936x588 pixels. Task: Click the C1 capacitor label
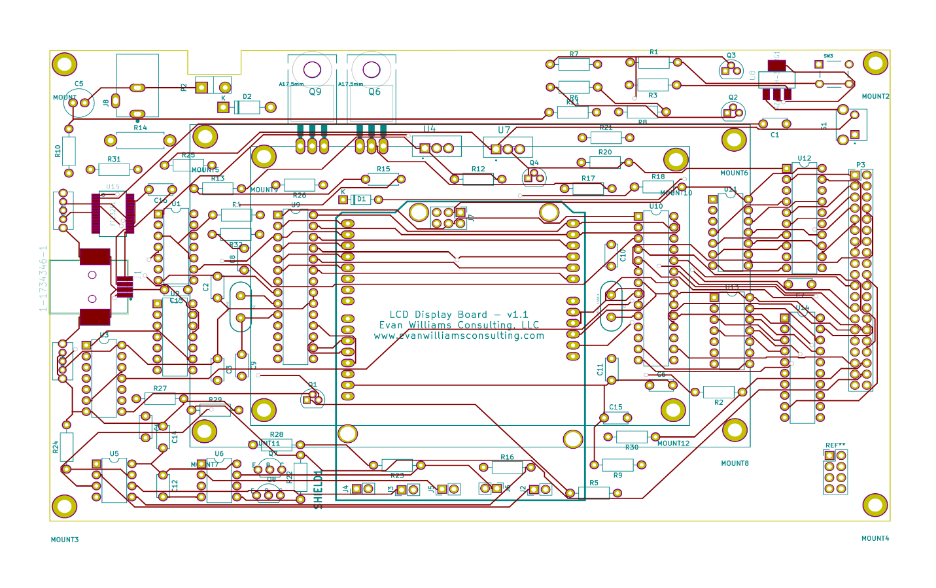pos(775,135)
